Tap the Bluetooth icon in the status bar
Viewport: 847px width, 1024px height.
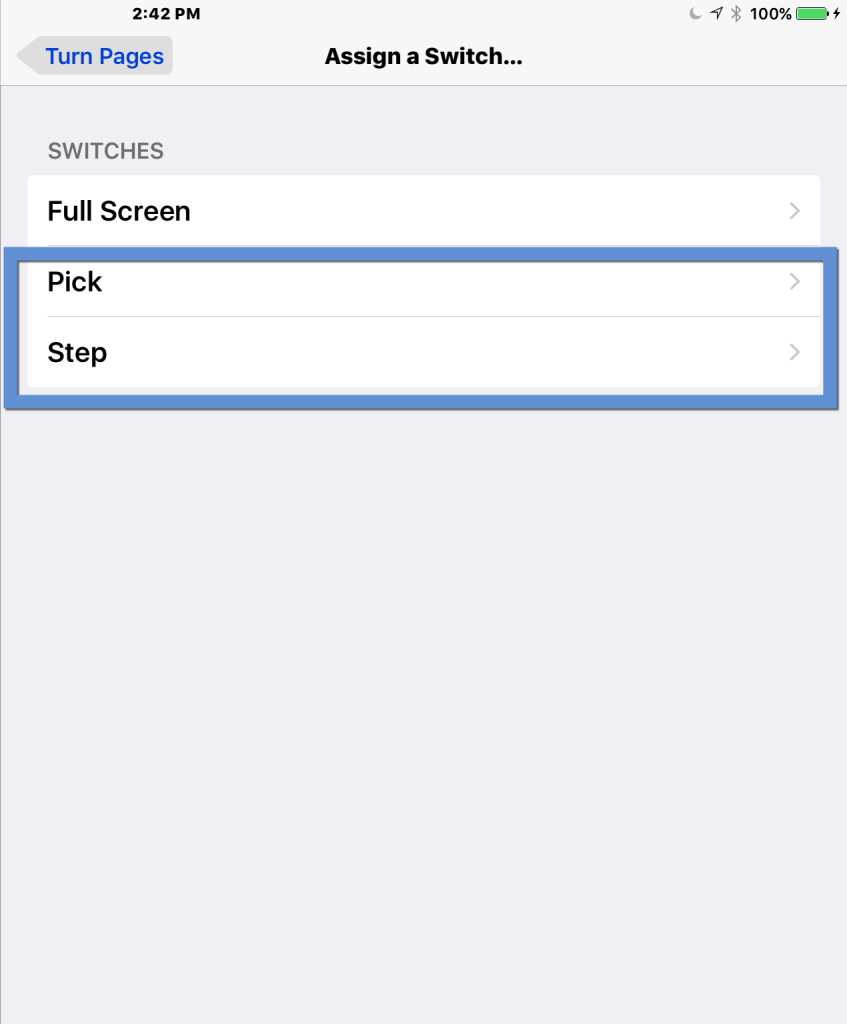point(736,13)
